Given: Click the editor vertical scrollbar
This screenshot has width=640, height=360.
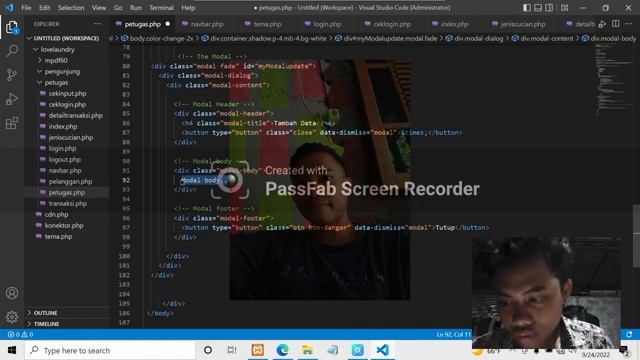Looking at the screenshot, I should coord(636,236).
